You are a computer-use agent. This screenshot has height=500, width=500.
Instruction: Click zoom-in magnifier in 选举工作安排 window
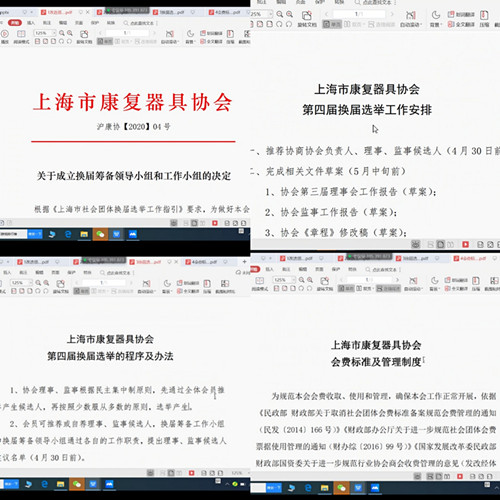click(289, 14)
